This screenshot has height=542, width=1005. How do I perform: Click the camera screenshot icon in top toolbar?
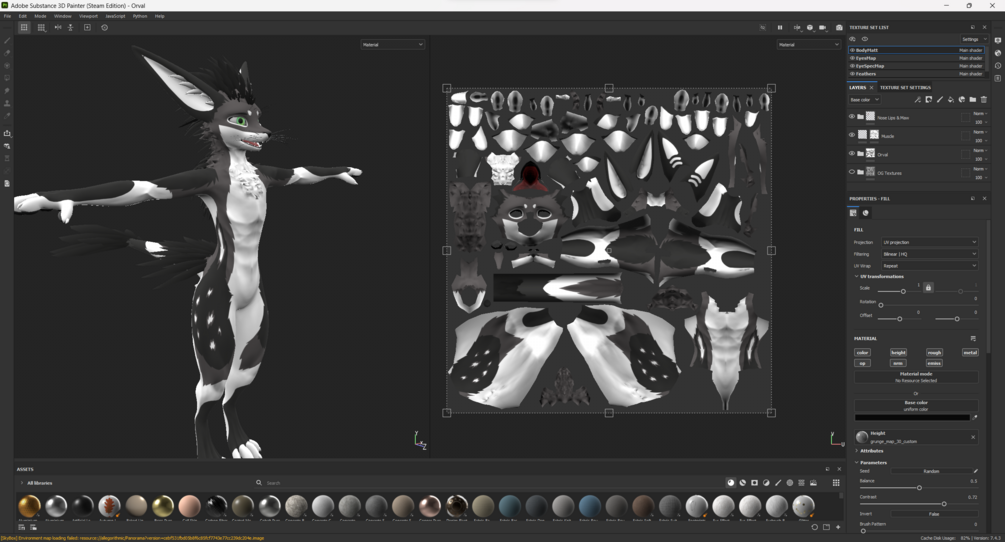(x=839, y=28)
